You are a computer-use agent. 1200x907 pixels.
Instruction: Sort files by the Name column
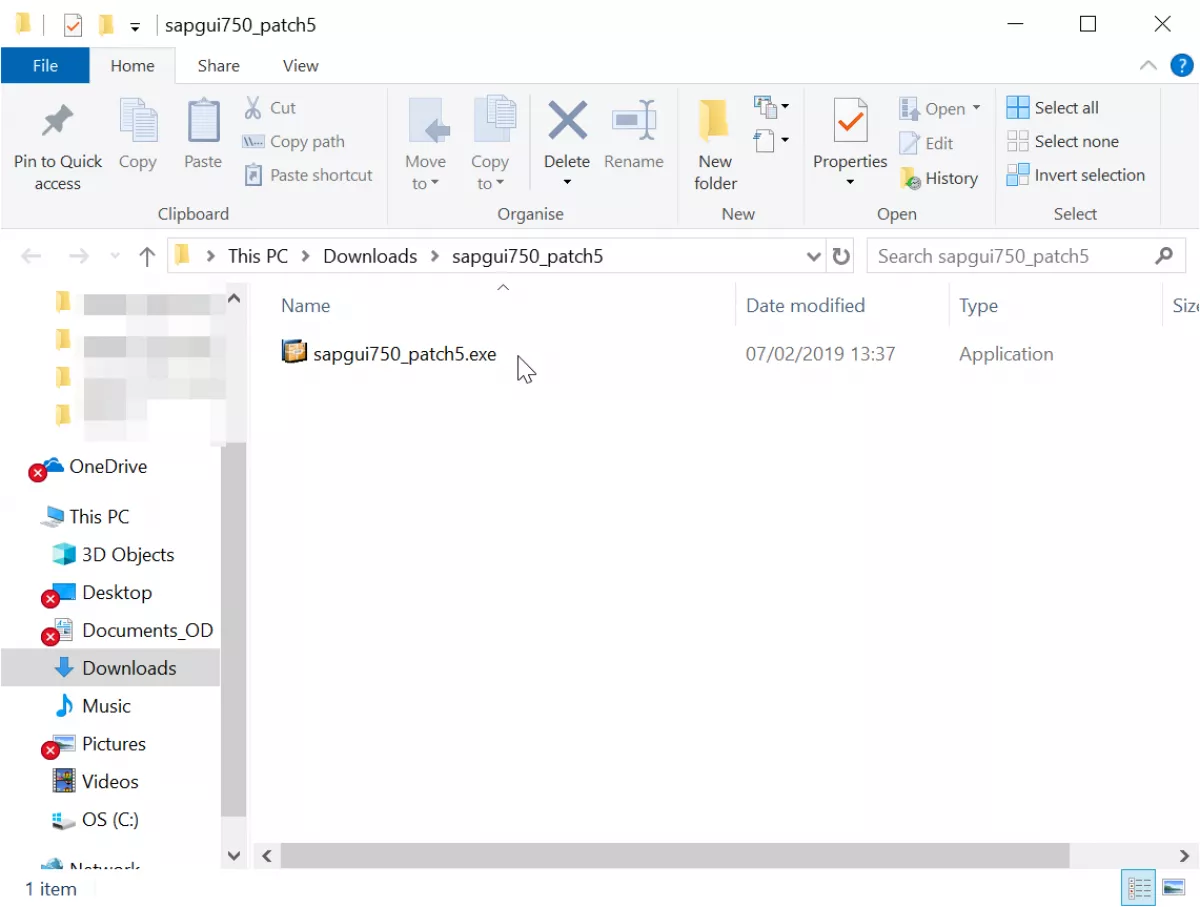(306, 306)
